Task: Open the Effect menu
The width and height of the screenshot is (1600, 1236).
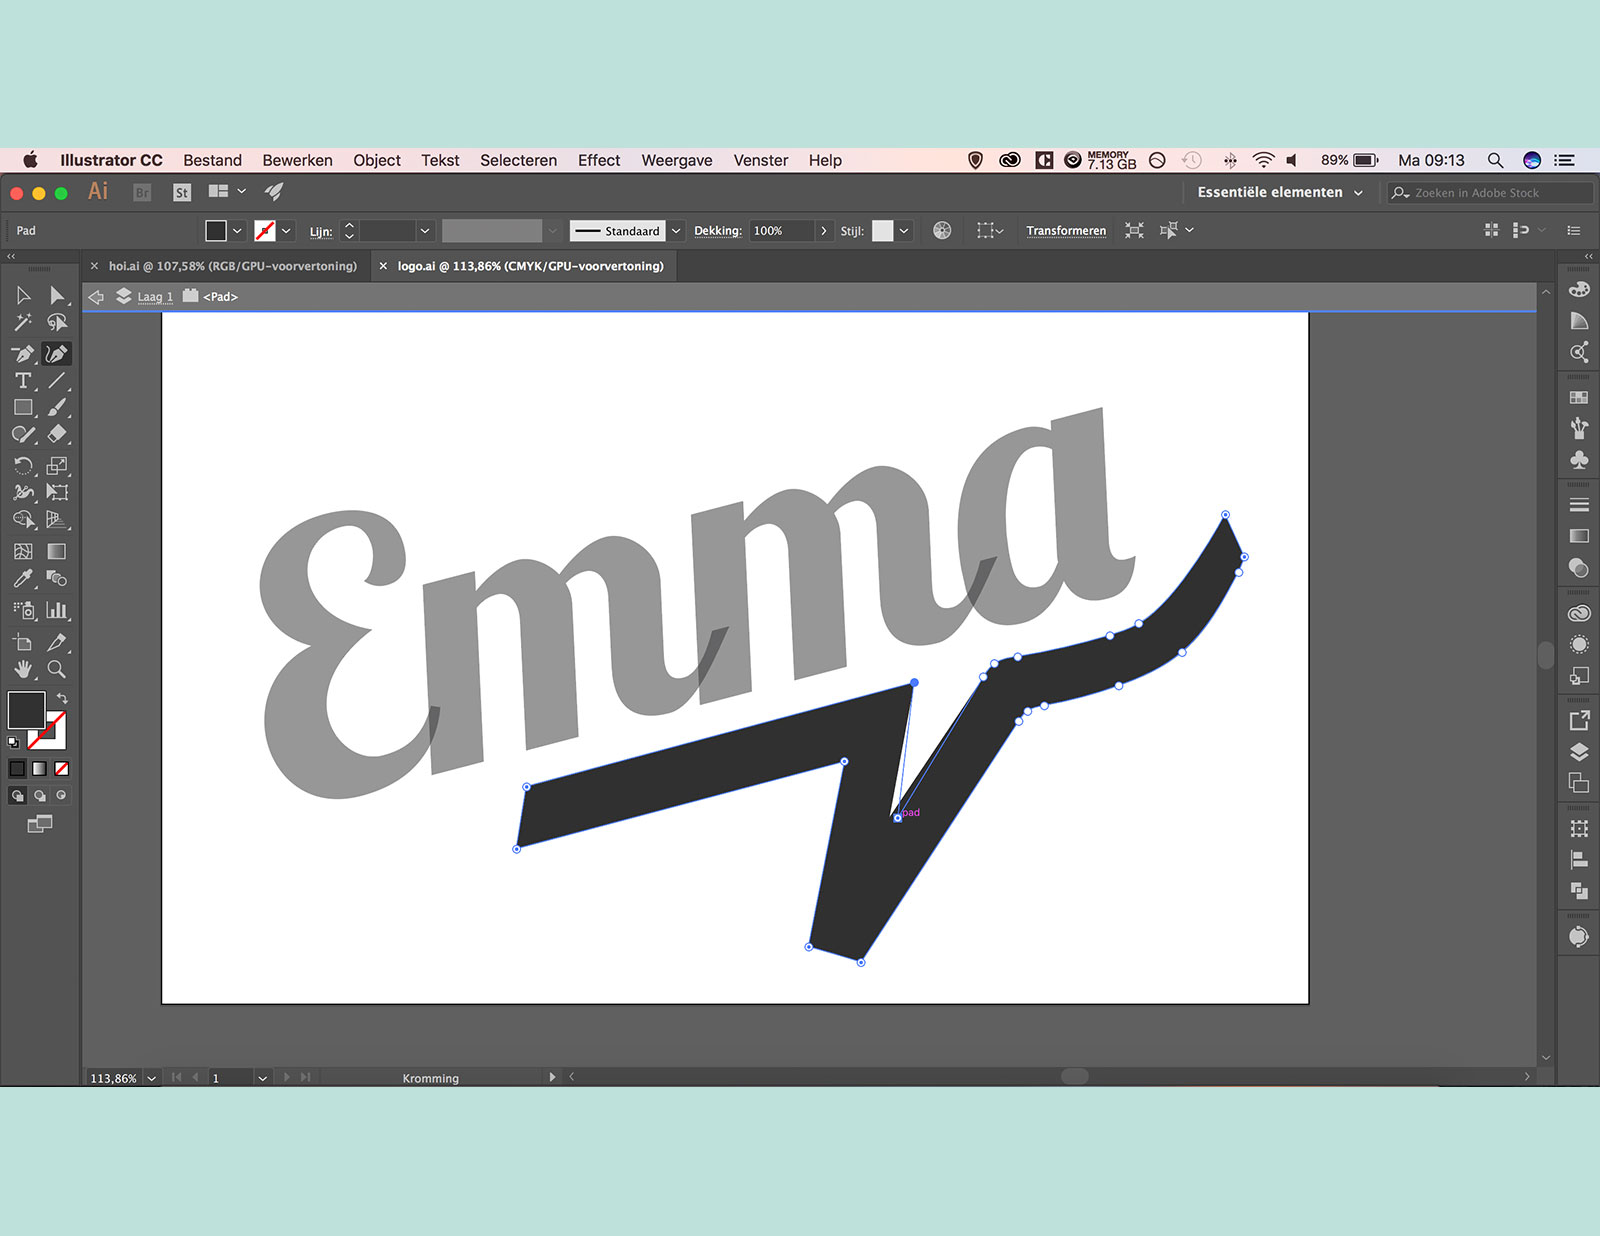Action: [598, 160]
